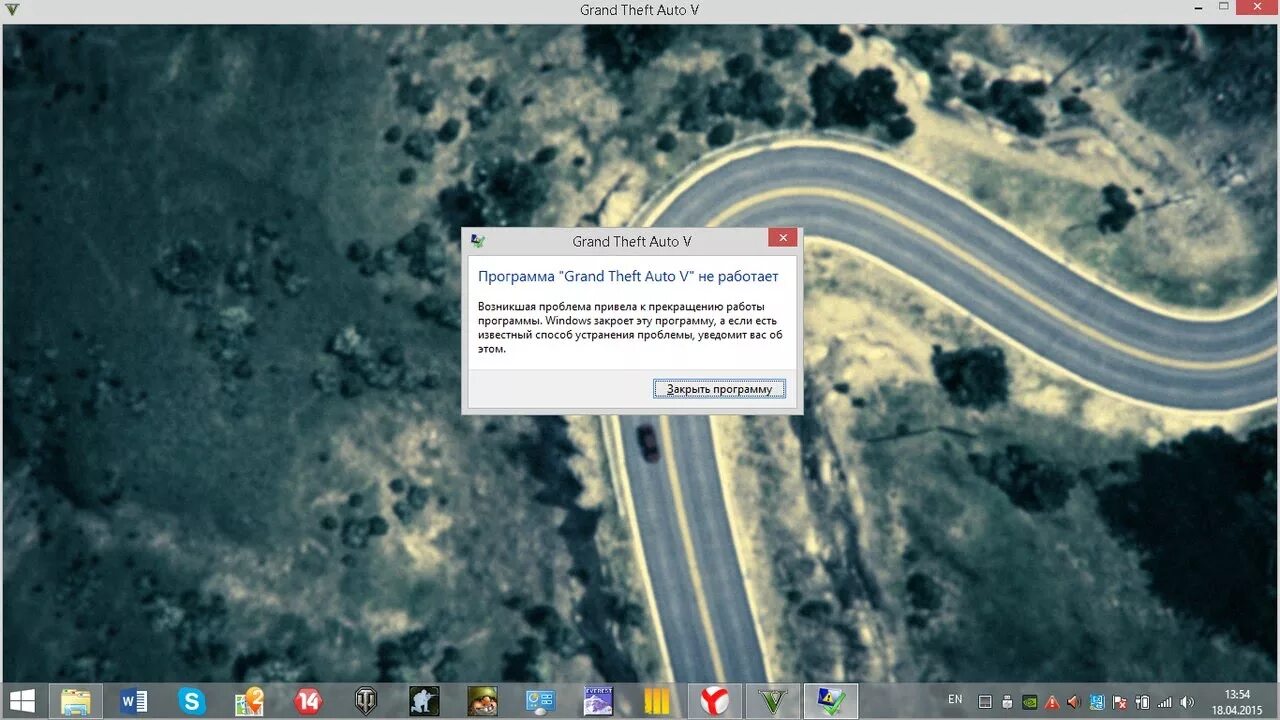This screenshot has height=720, width=1280.
Task: Click the Закрыть программу button
Action: click(x=720, y=389)
